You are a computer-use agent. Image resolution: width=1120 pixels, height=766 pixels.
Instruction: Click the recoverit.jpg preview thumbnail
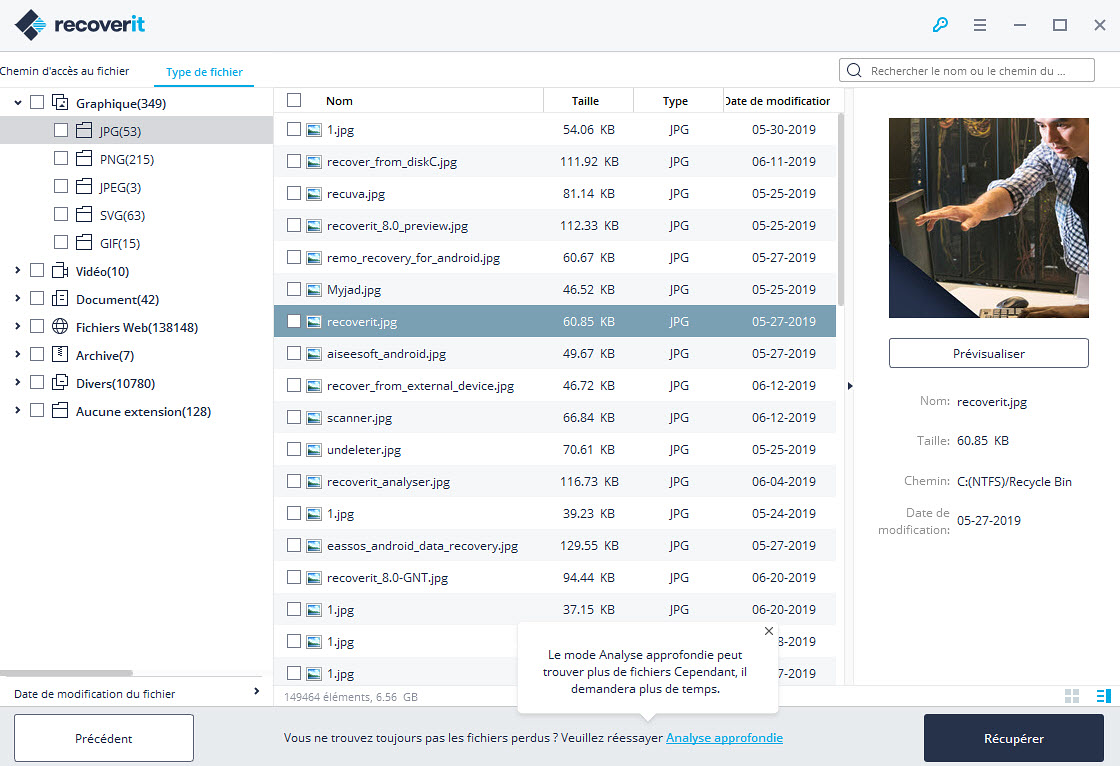[x=989, y=218]
